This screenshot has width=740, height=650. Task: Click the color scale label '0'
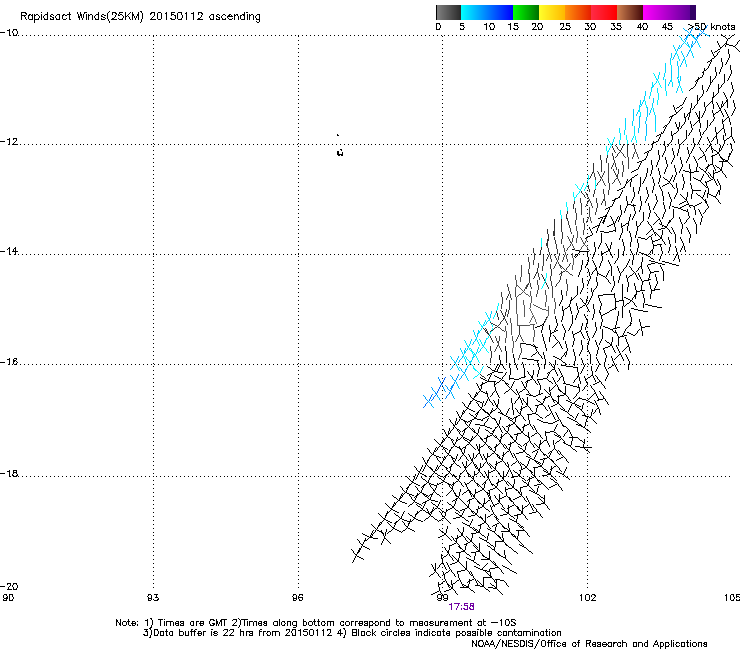[x=438, y=27]
